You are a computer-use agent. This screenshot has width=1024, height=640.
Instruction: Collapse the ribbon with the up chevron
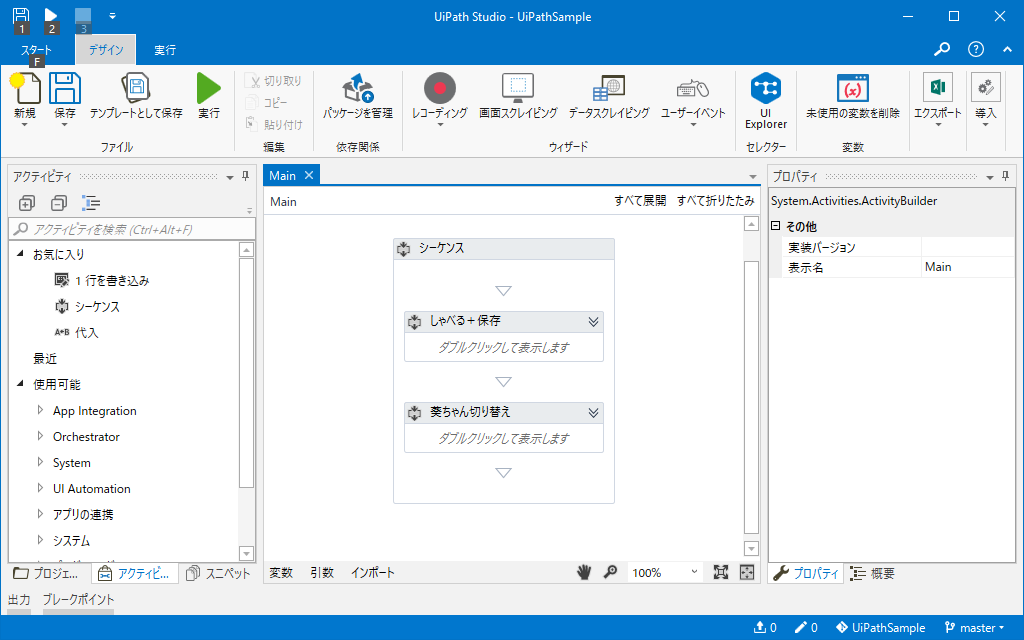(1007, 49)
